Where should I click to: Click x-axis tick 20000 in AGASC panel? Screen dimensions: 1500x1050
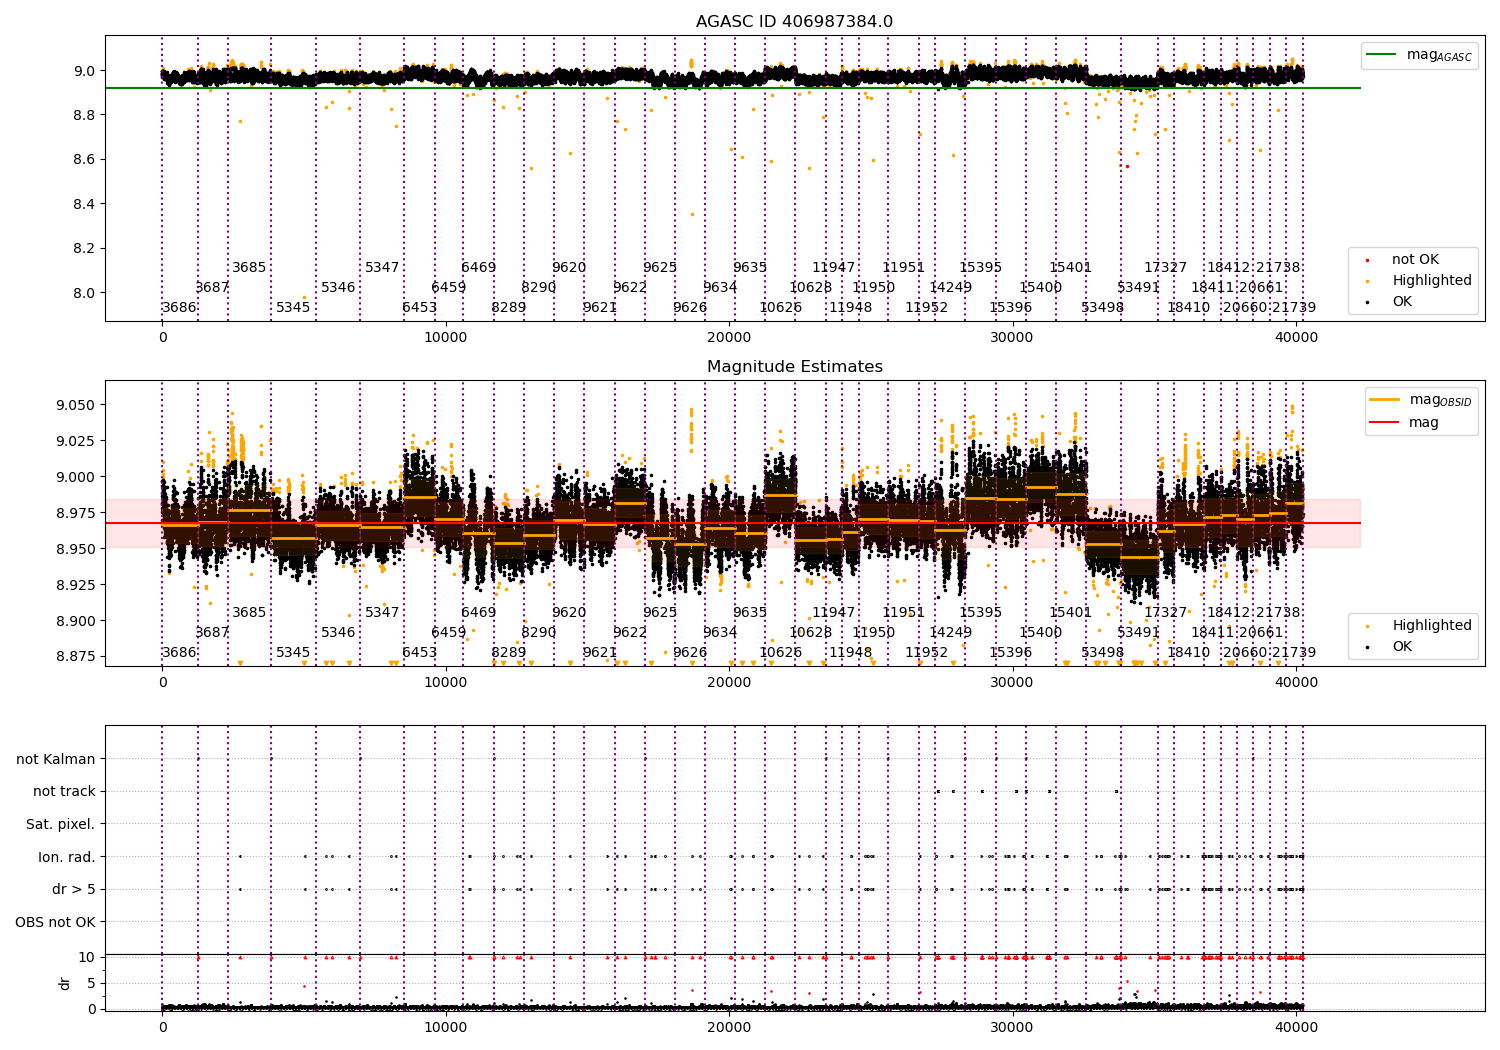[x=729, y=338]
